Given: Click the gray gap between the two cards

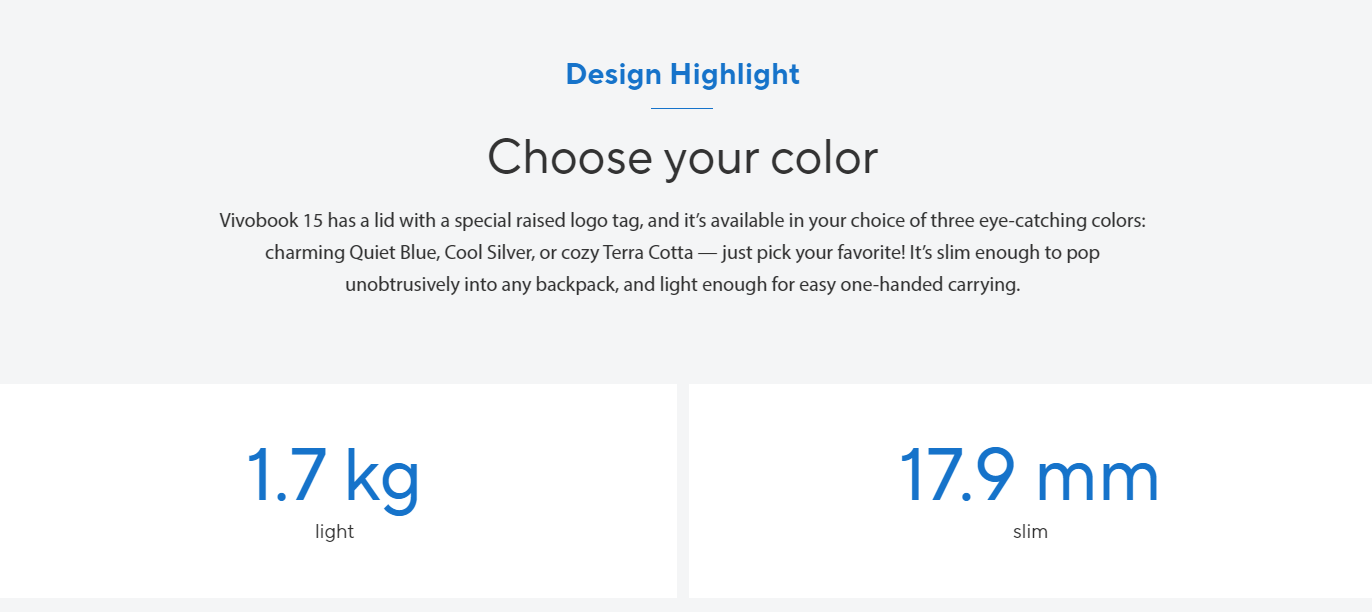Looking at the screenshot, I should 683,490.
